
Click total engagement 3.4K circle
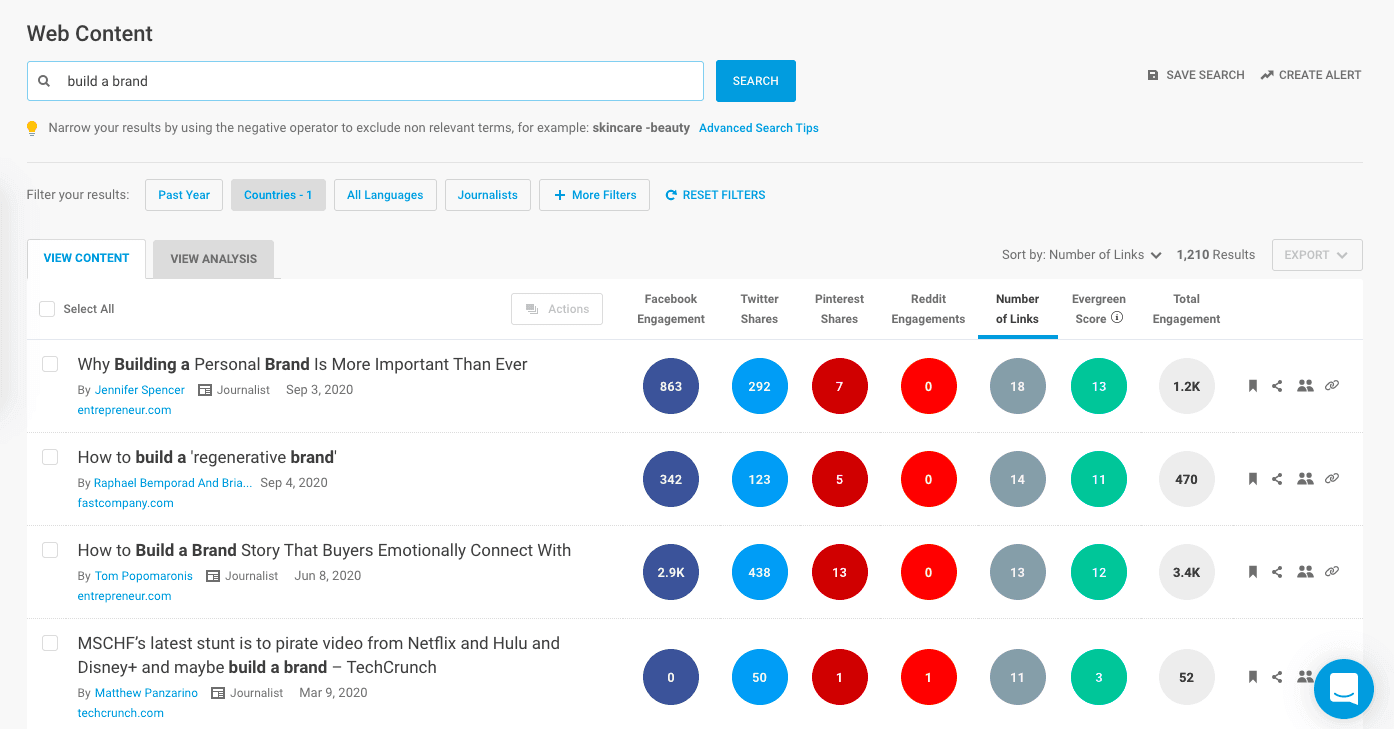[1186, 572]
